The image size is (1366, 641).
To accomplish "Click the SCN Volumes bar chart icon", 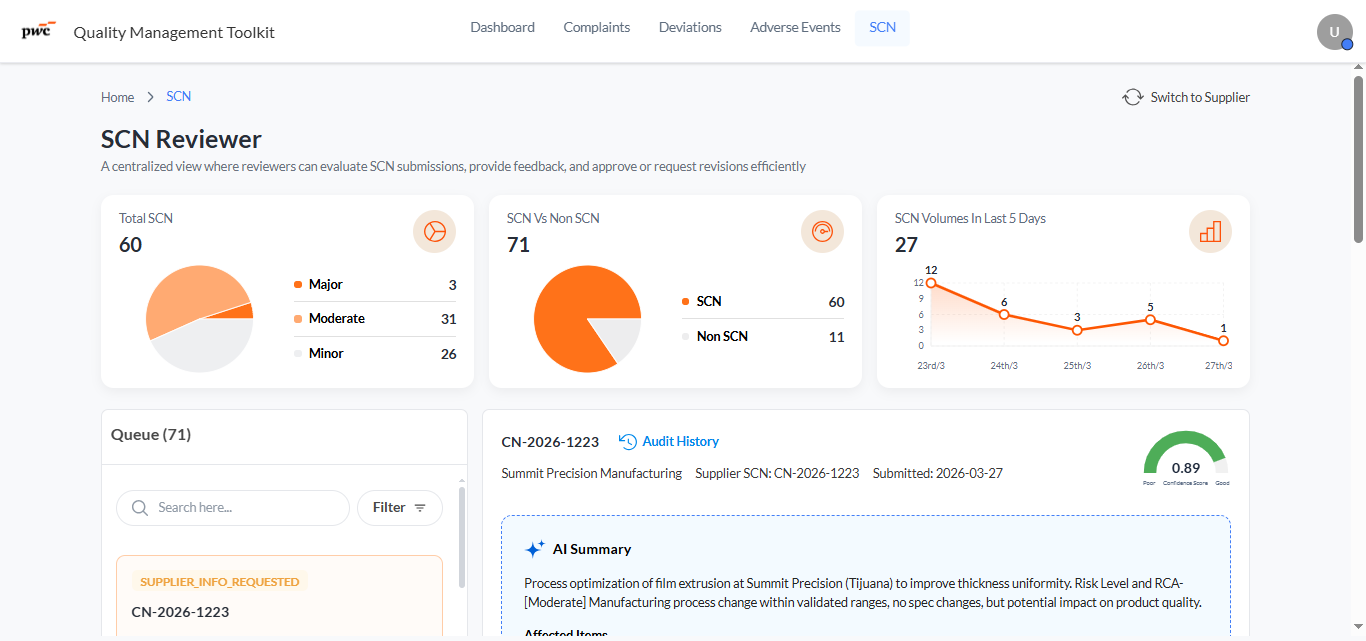I will [1211, 232].
